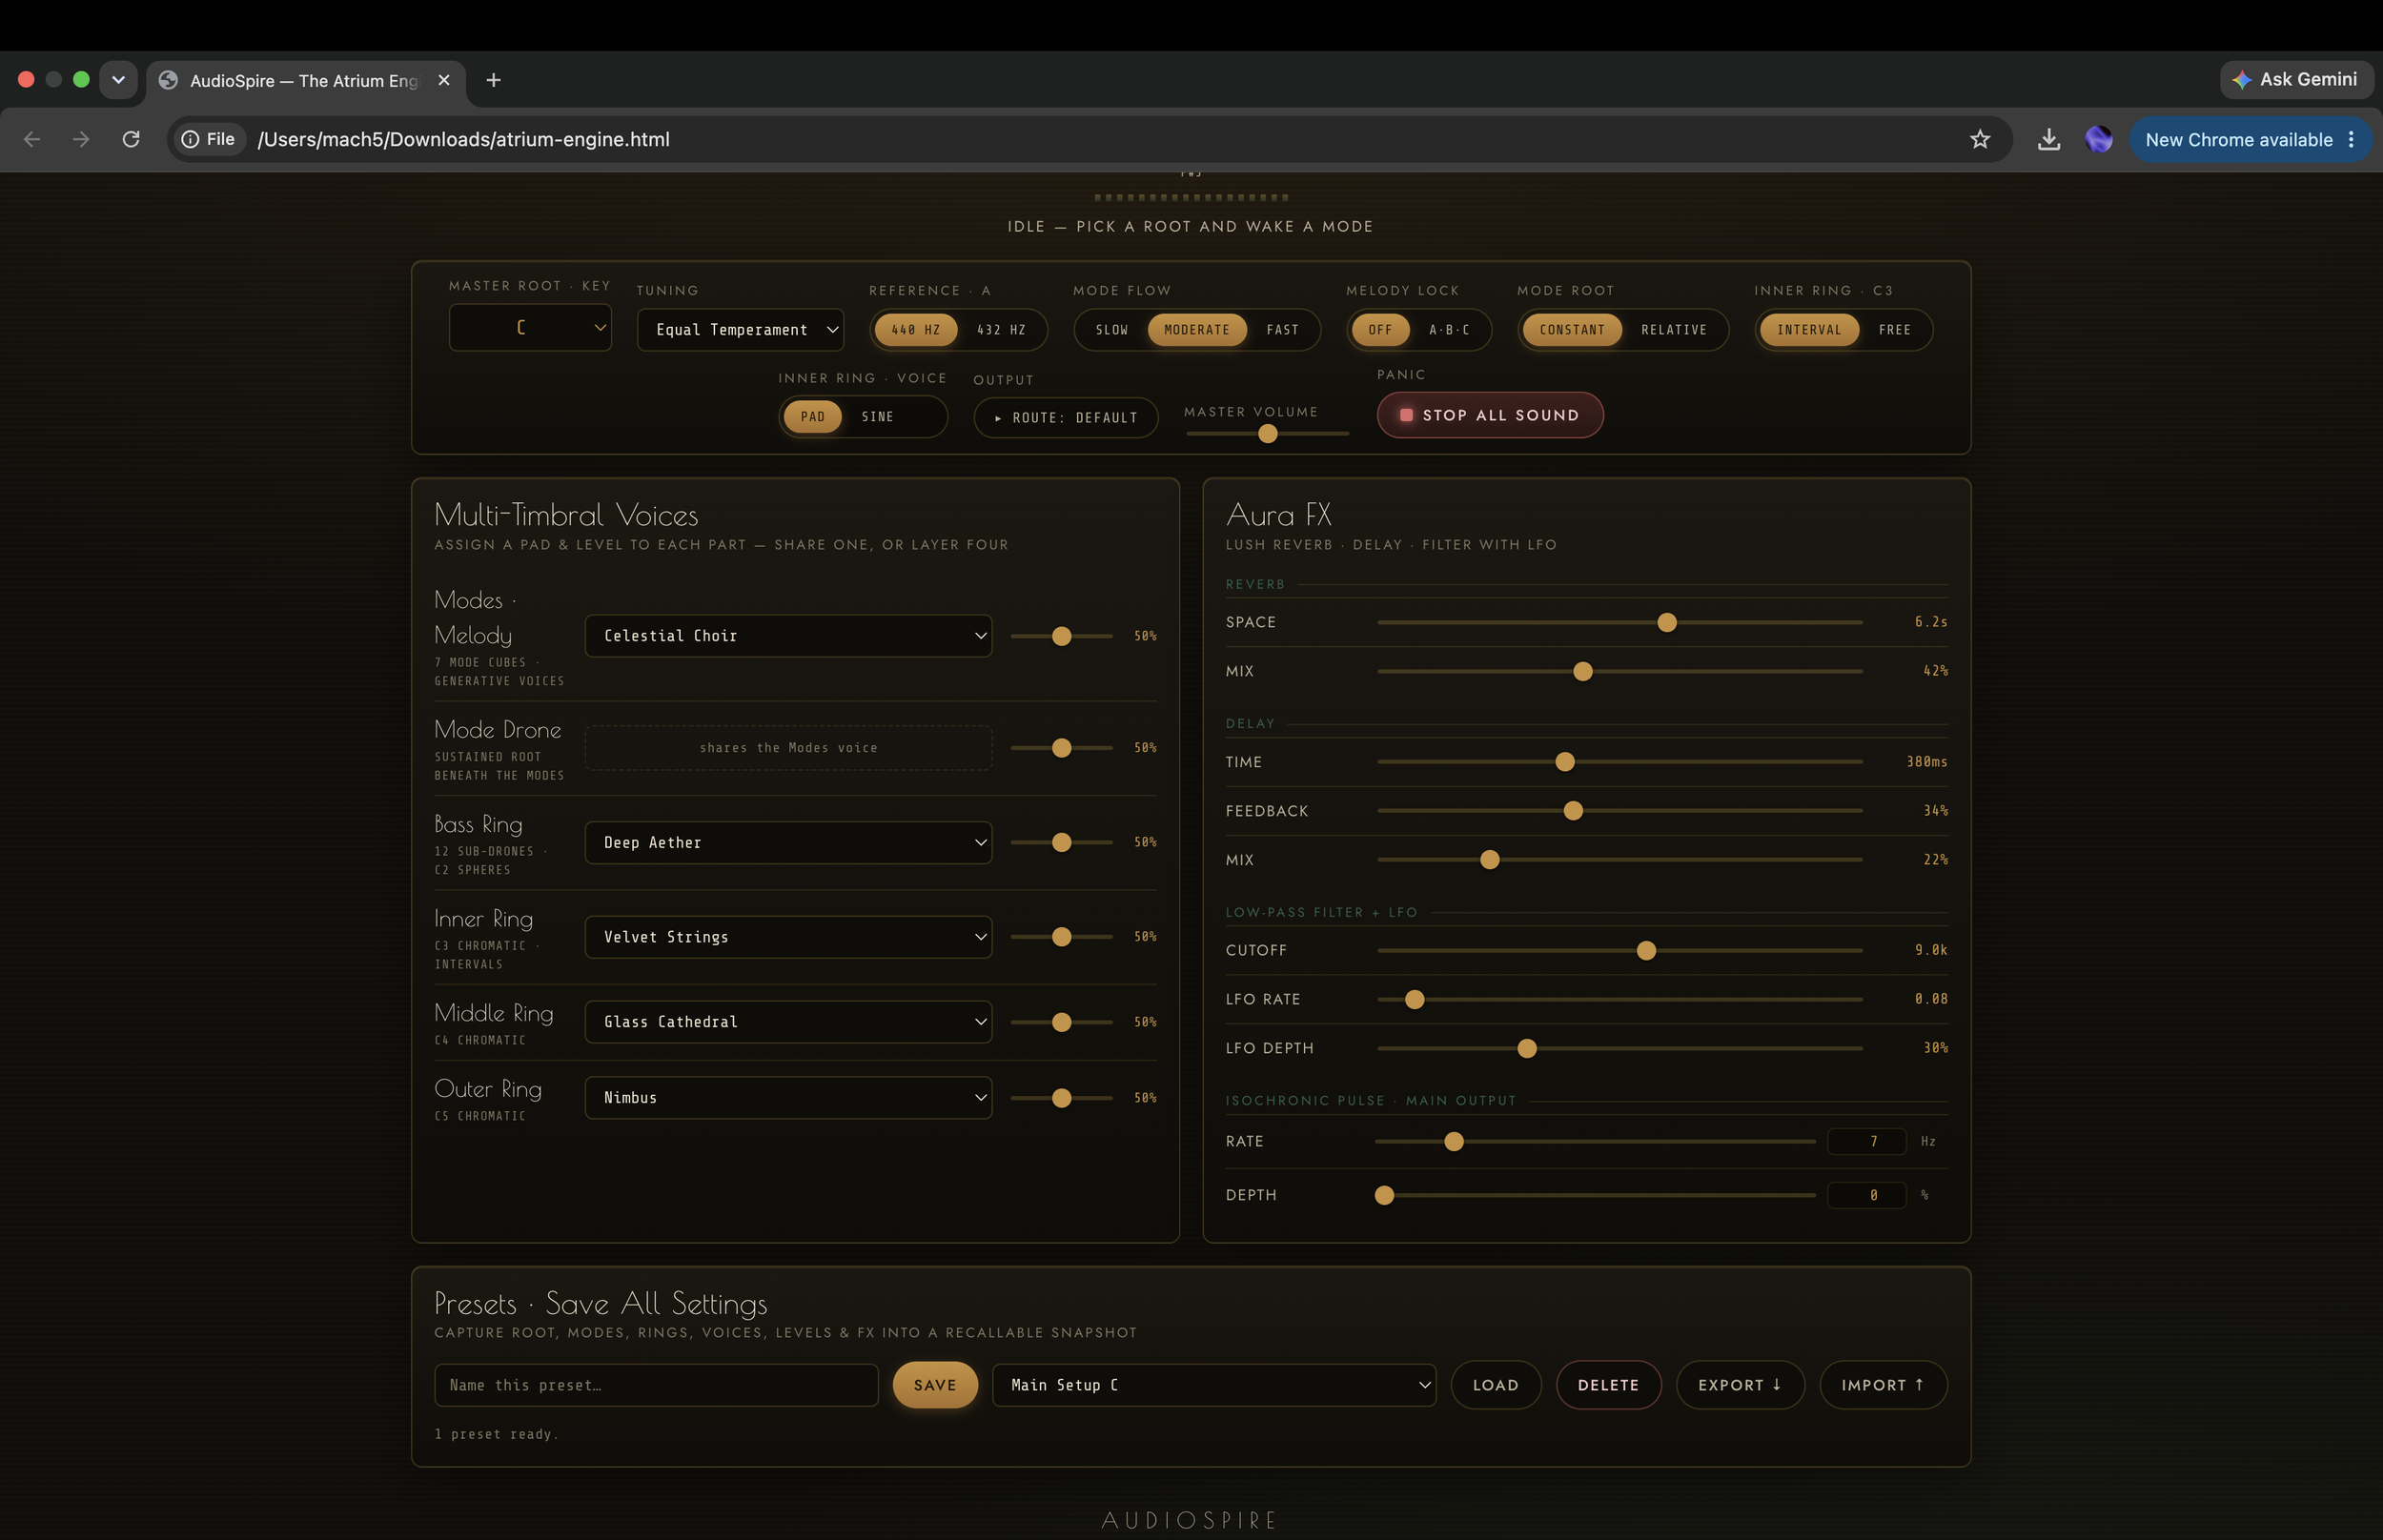Click the LFO Depth slider
The image size is (2383, 1540).
point(1620,1048)
